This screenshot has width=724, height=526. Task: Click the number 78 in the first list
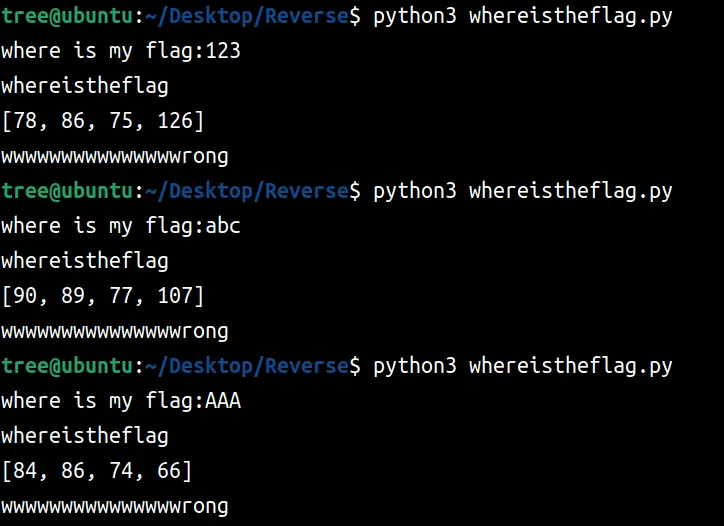[25, 121]
